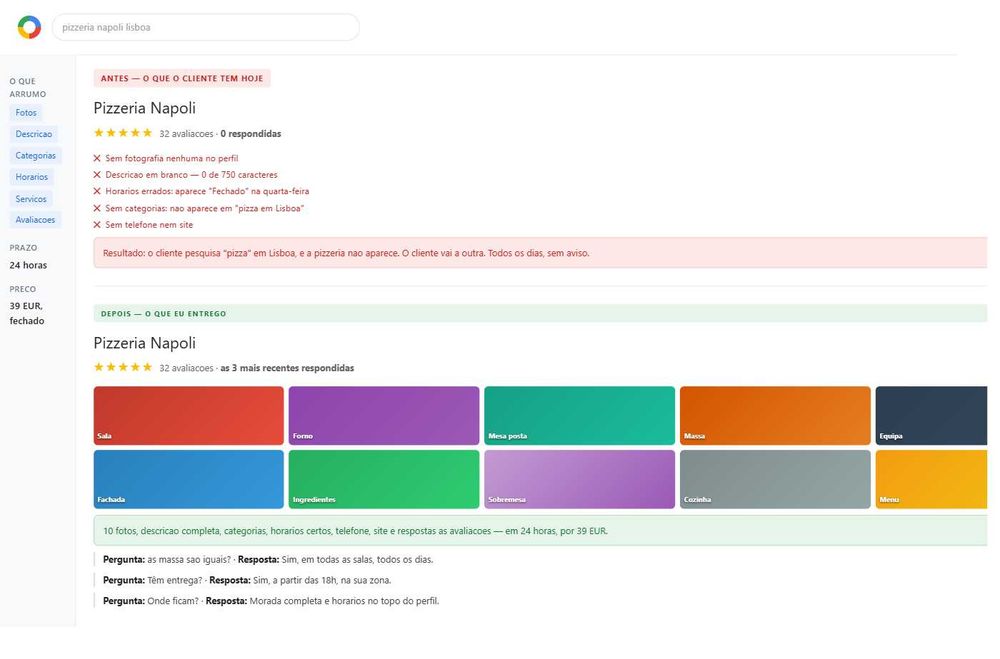Click the X icon beside 'Sem categorias'

pyautogui.click(x=97, y=208)
